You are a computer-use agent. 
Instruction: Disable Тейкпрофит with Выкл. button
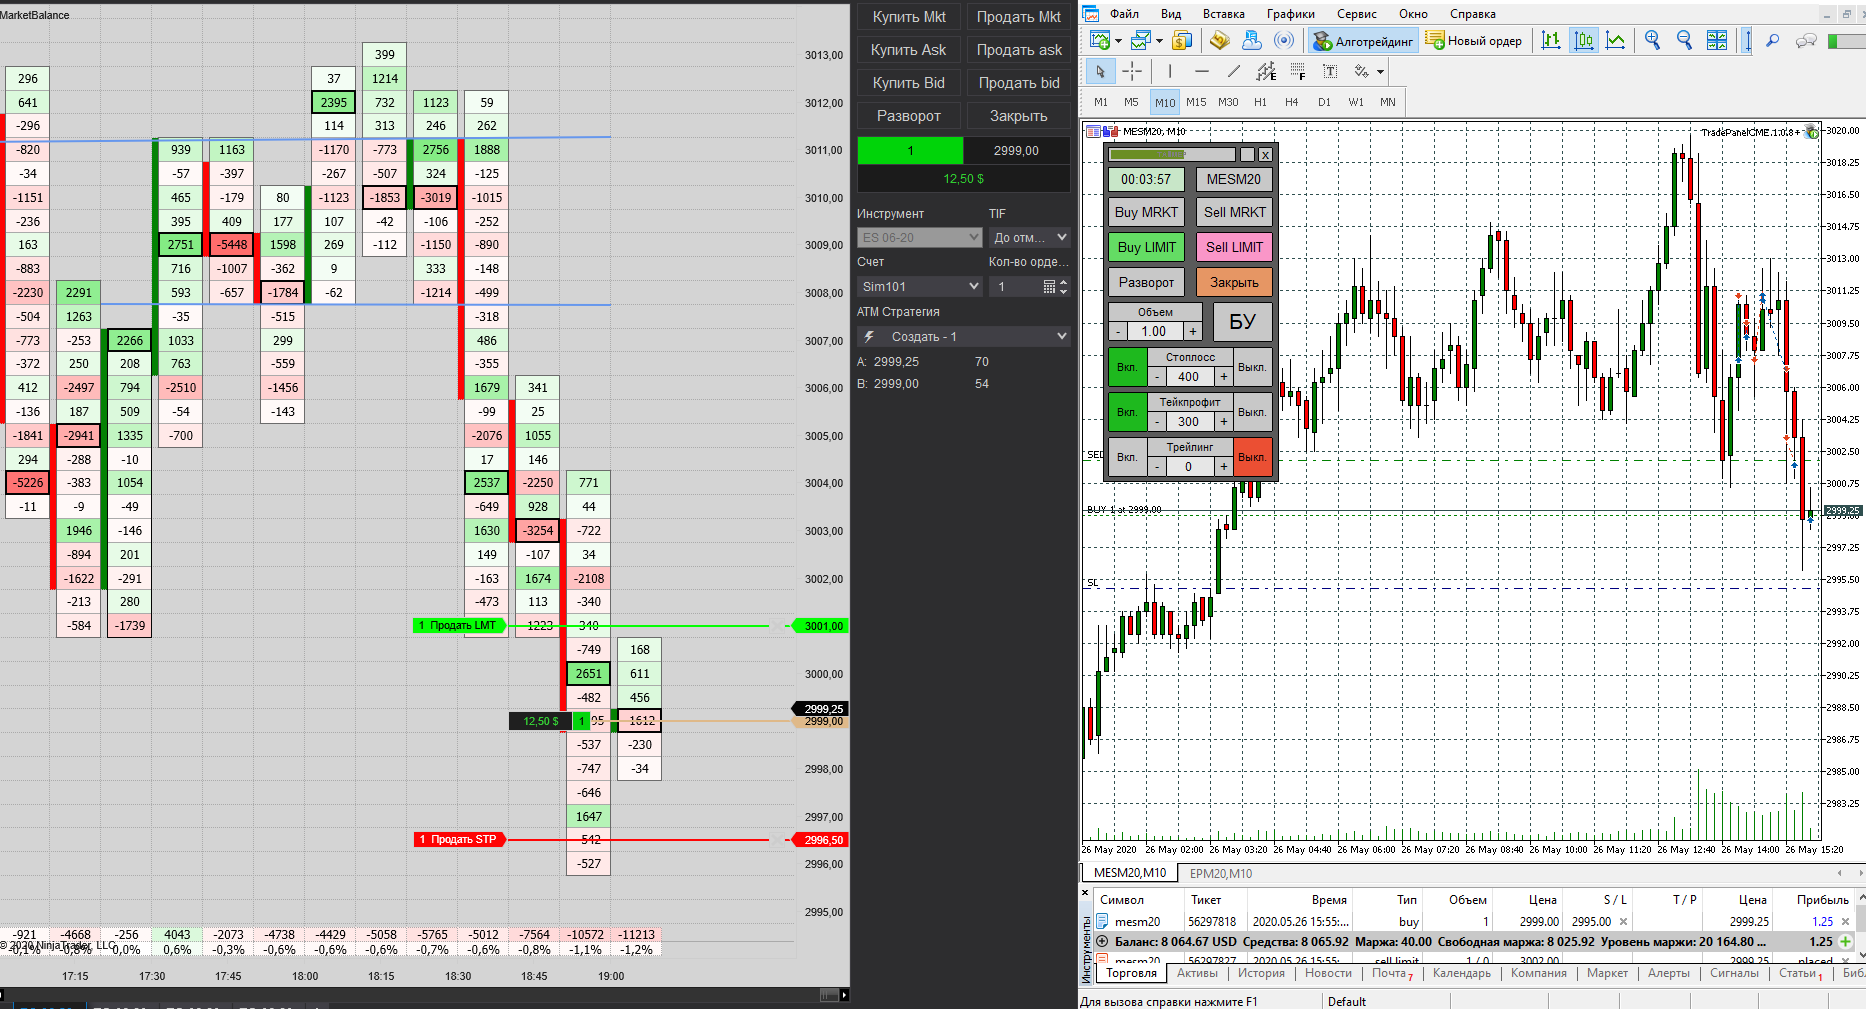coord(1252,412)
